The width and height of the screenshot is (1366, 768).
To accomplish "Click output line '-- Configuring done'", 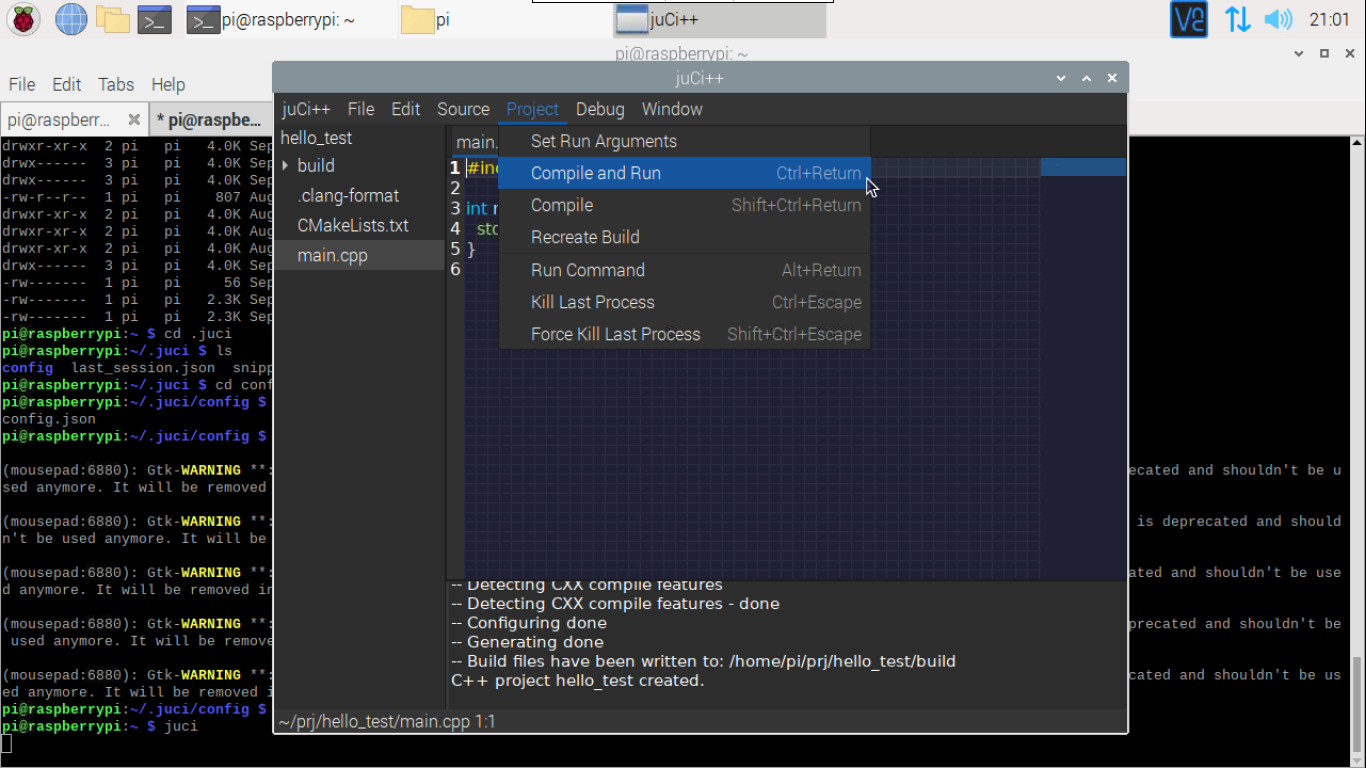I will 529,623.
